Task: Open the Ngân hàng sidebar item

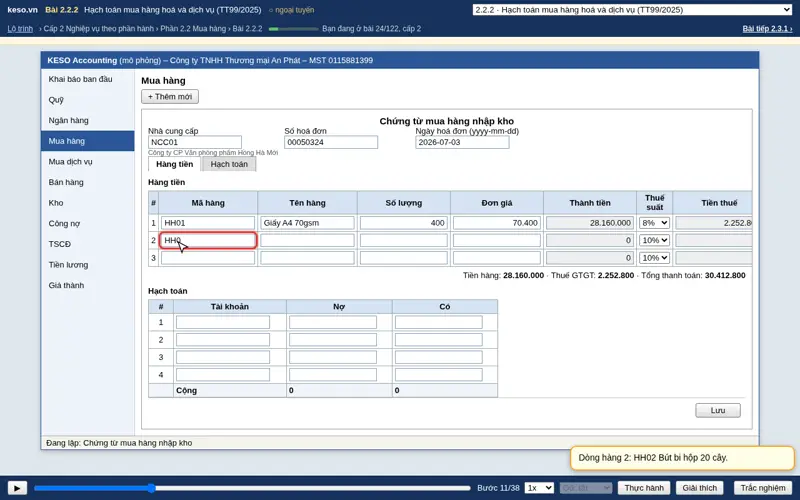Action: tap(88, 120)
